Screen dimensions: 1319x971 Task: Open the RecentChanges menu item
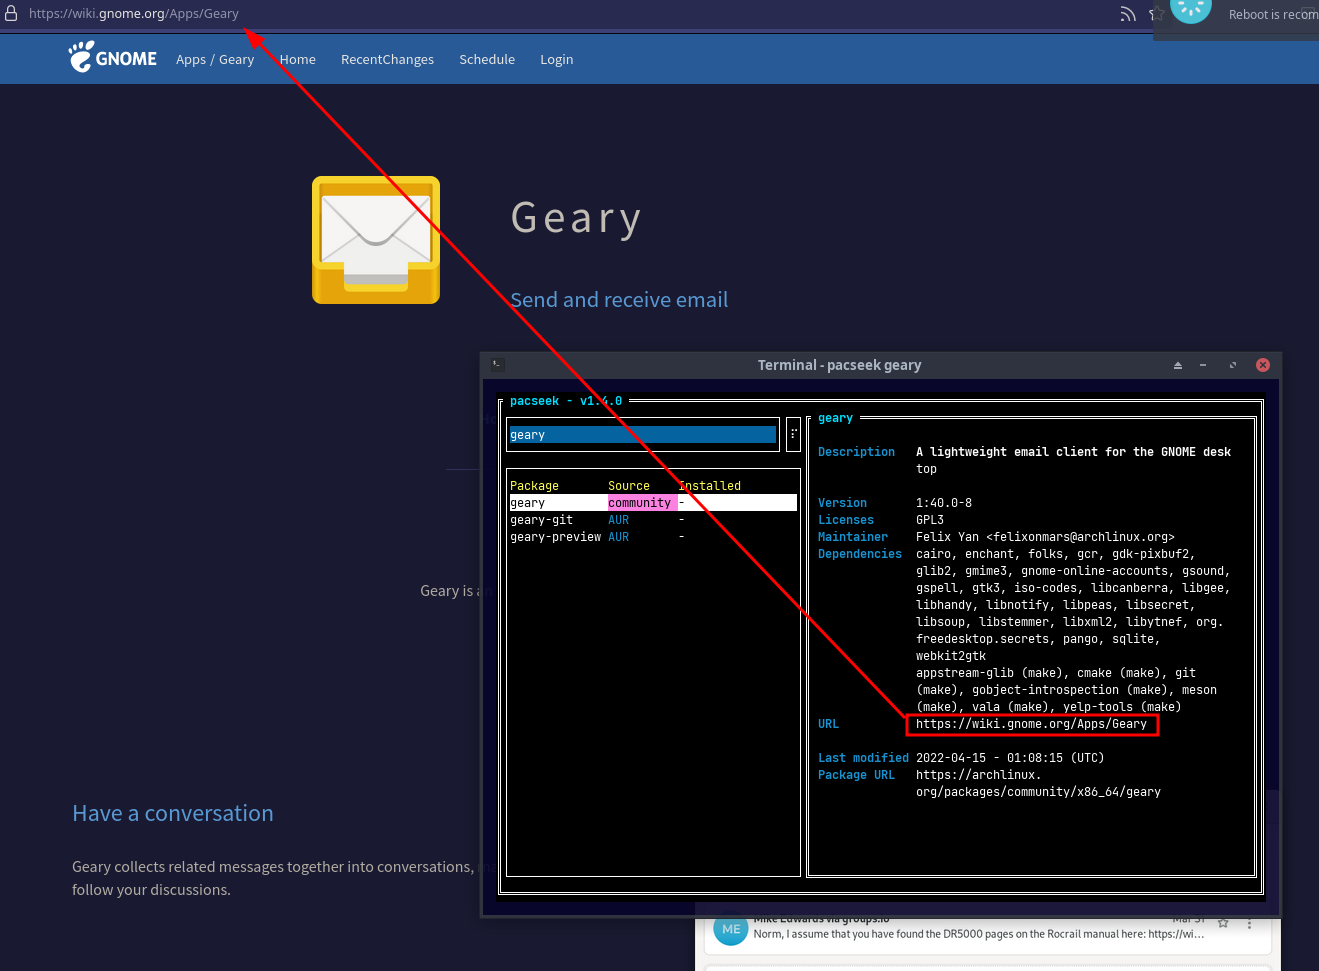point(387,60)
